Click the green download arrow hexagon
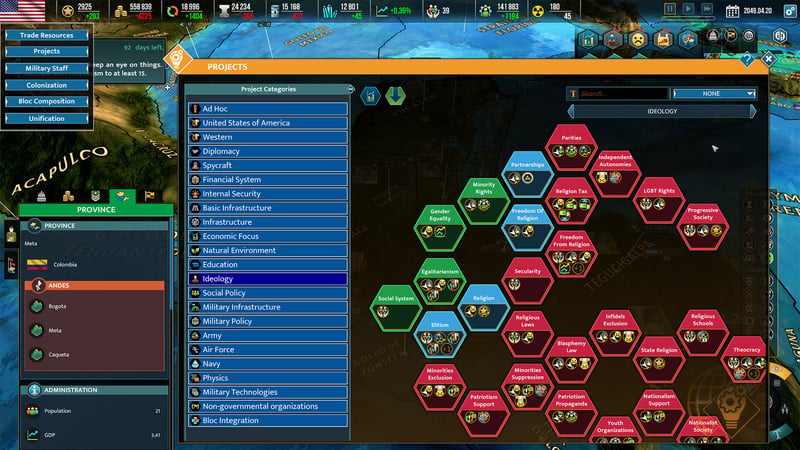The image size is (800, 450). 395,95
